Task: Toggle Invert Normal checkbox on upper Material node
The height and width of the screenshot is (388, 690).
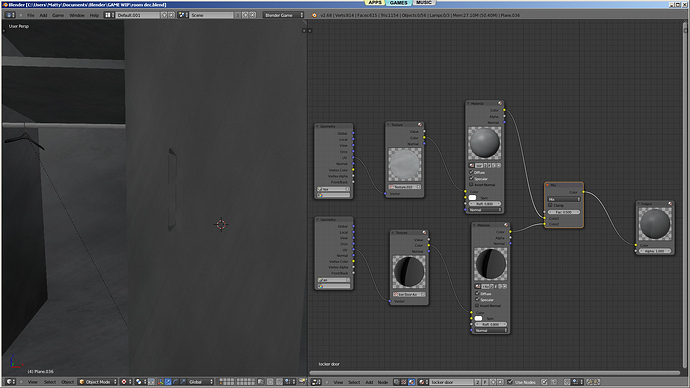Action: [x=471, y=185]
